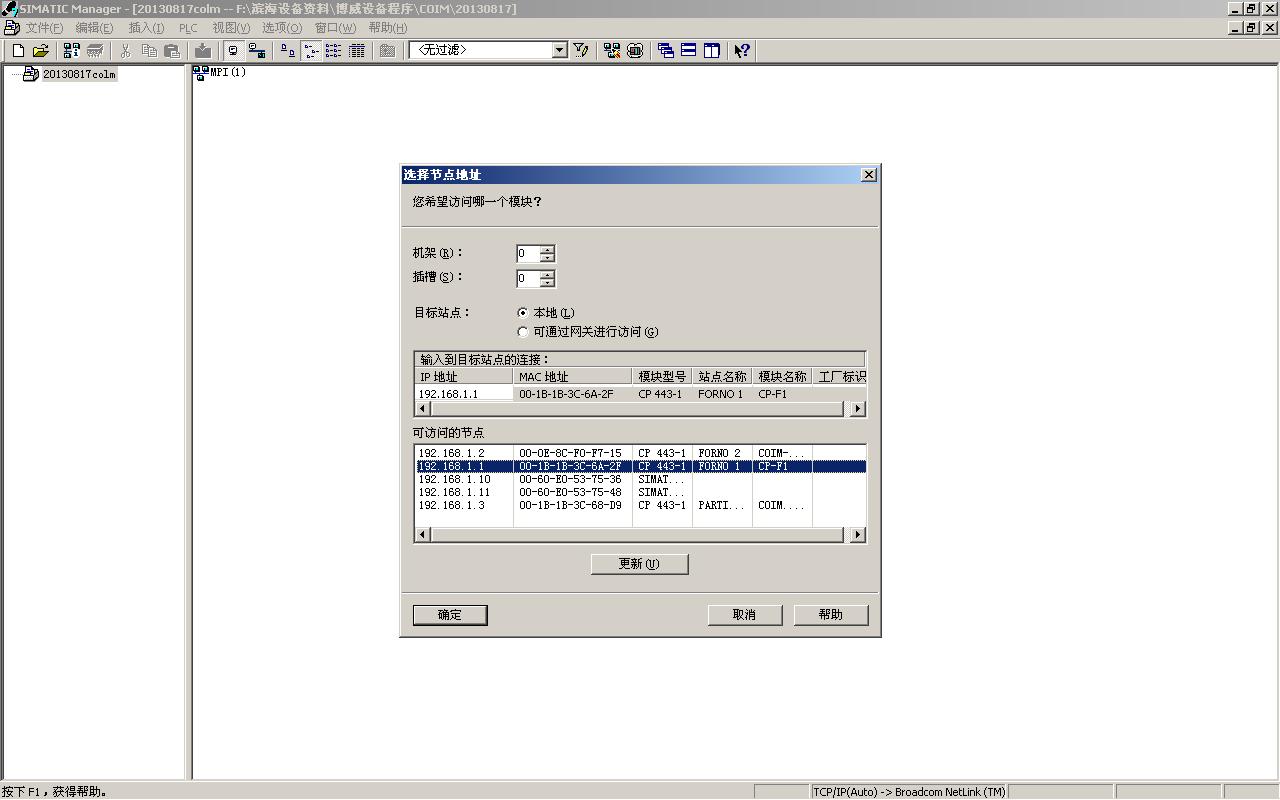Click the Download to PLC icon
The height and width of the screenshot is (800, 1280).
tap(203, 50)
